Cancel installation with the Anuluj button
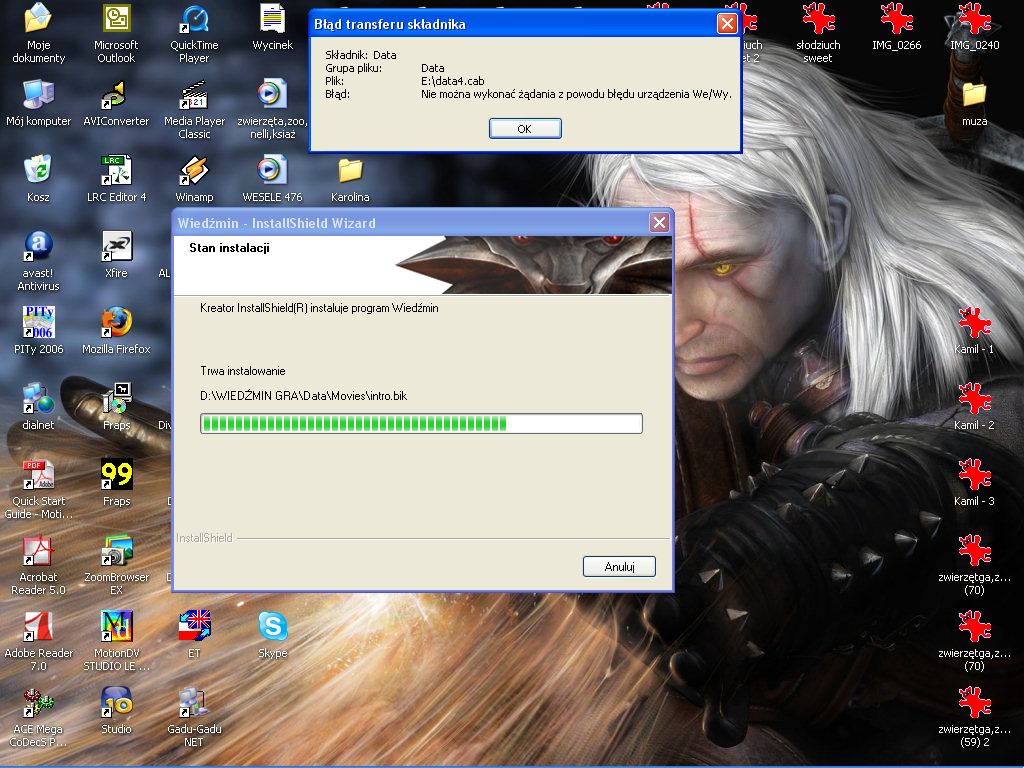The width and height of the screenshot is (1024, 768). point(619,566)
